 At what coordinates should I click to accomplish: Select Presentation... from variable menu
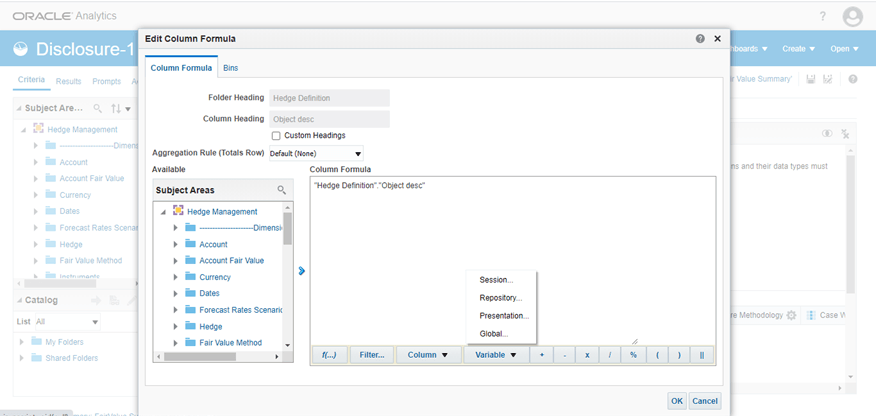pyautogui.click(x=504, y=315)
